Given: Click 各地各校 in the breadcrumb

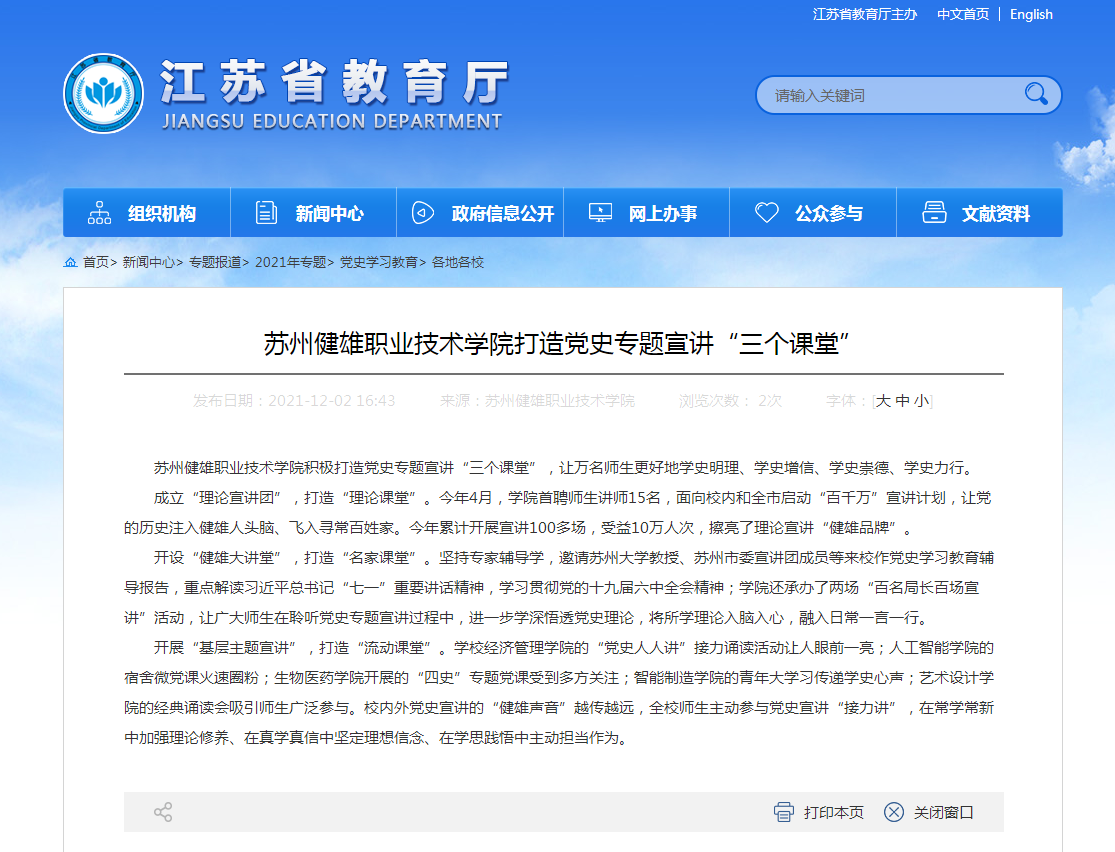Looking at the screenshot, I should 457,262.
